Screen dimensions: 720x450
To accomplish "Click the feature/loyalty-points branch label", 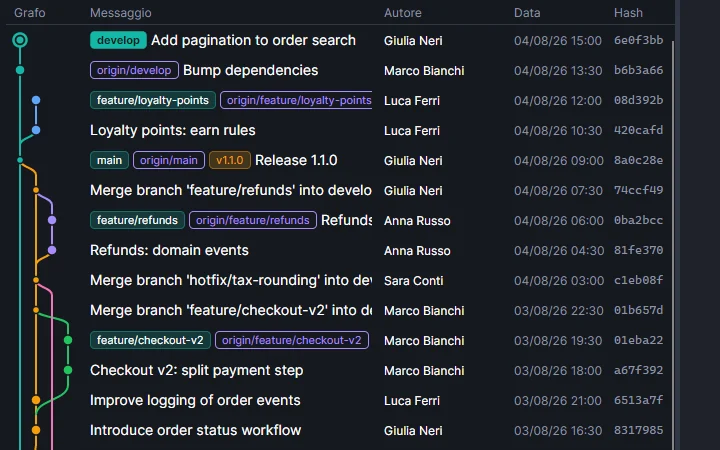I will click(153, 100).
